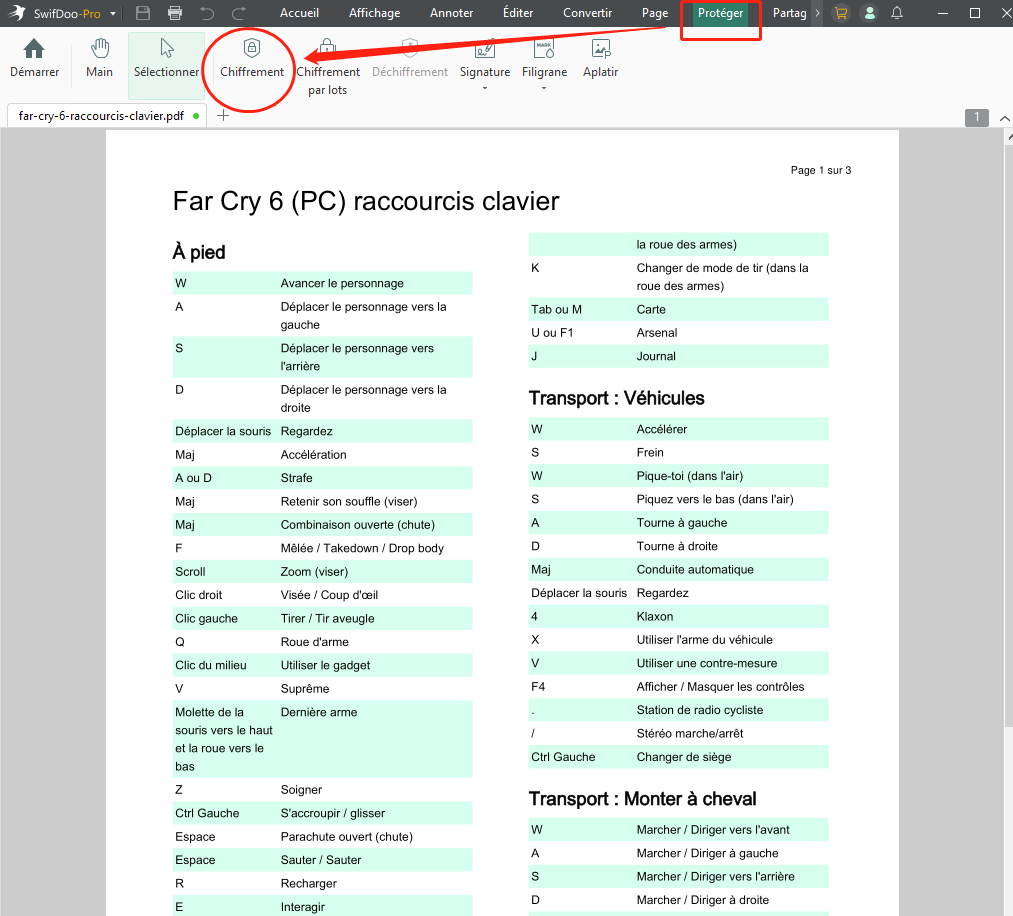Click the 'Ctrl Gauche' cell beside Changer de siège
Image resolution: width=1013 pixels, height=916 pixels.
pyautogui.click(x=563, y=757)
